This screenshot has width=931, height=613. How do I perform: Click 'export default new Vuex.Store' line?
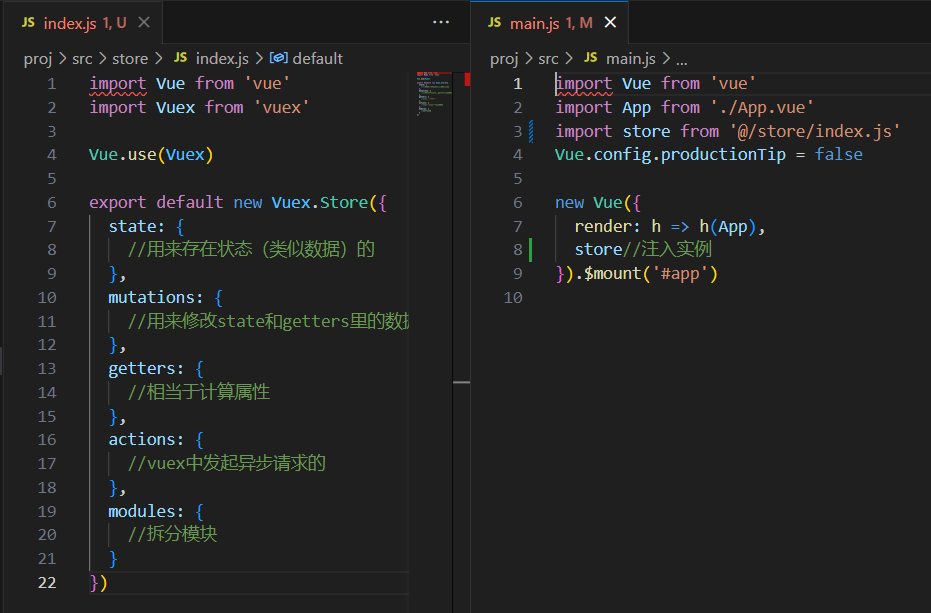[238, 203]
